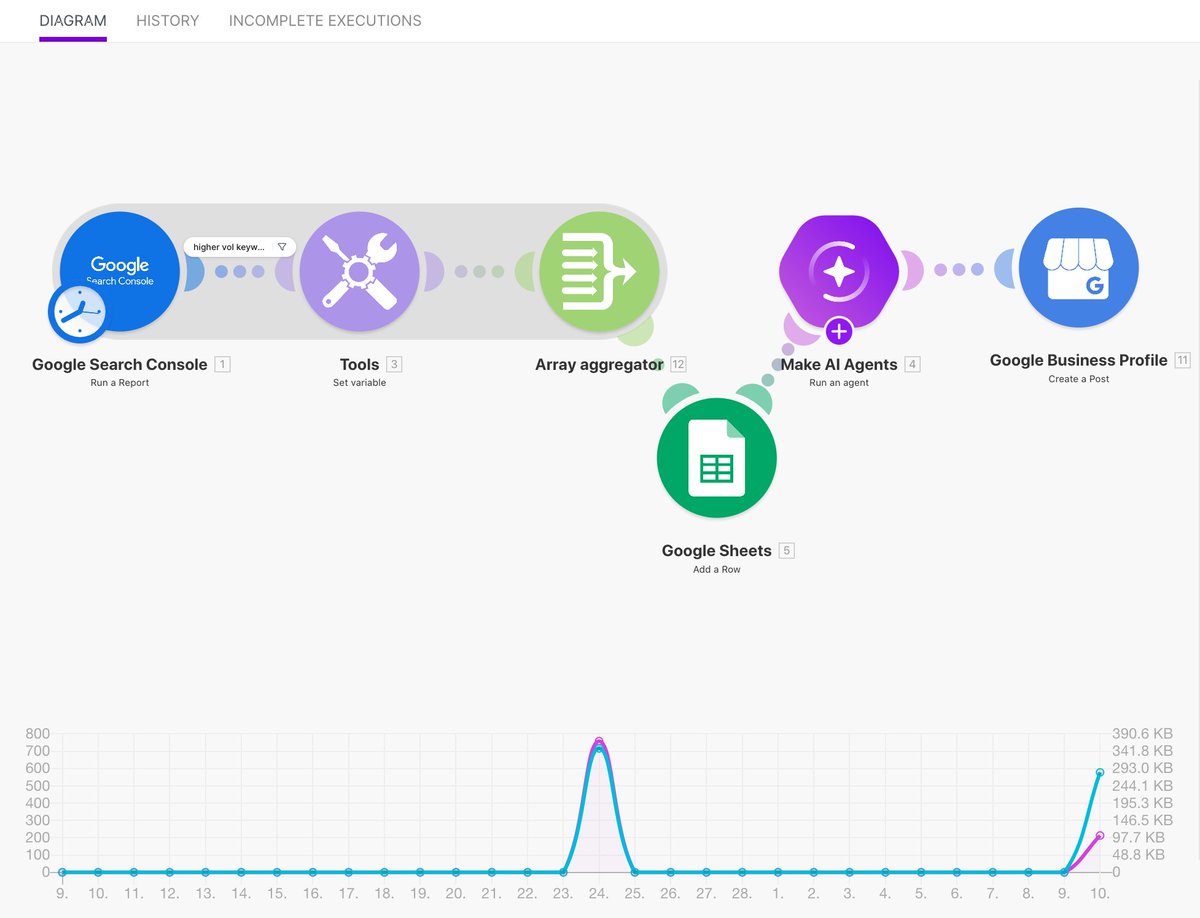Click the 390.6 KB axis label
Screen dimensions: 1200x918
tap(1143, 733)
